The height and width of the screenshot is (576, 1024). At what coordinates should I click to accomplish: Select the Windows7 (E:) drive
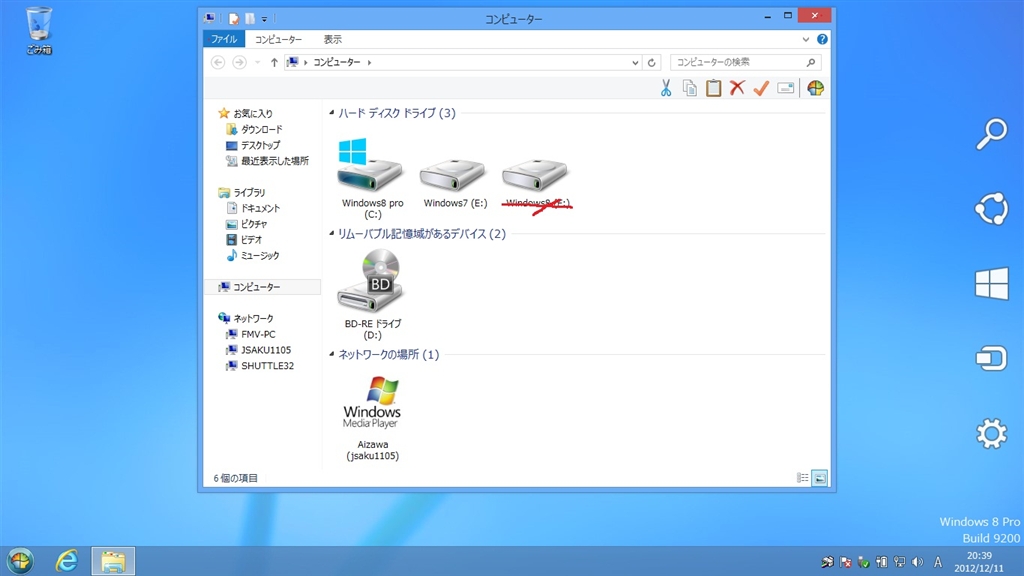coord(455,183)
